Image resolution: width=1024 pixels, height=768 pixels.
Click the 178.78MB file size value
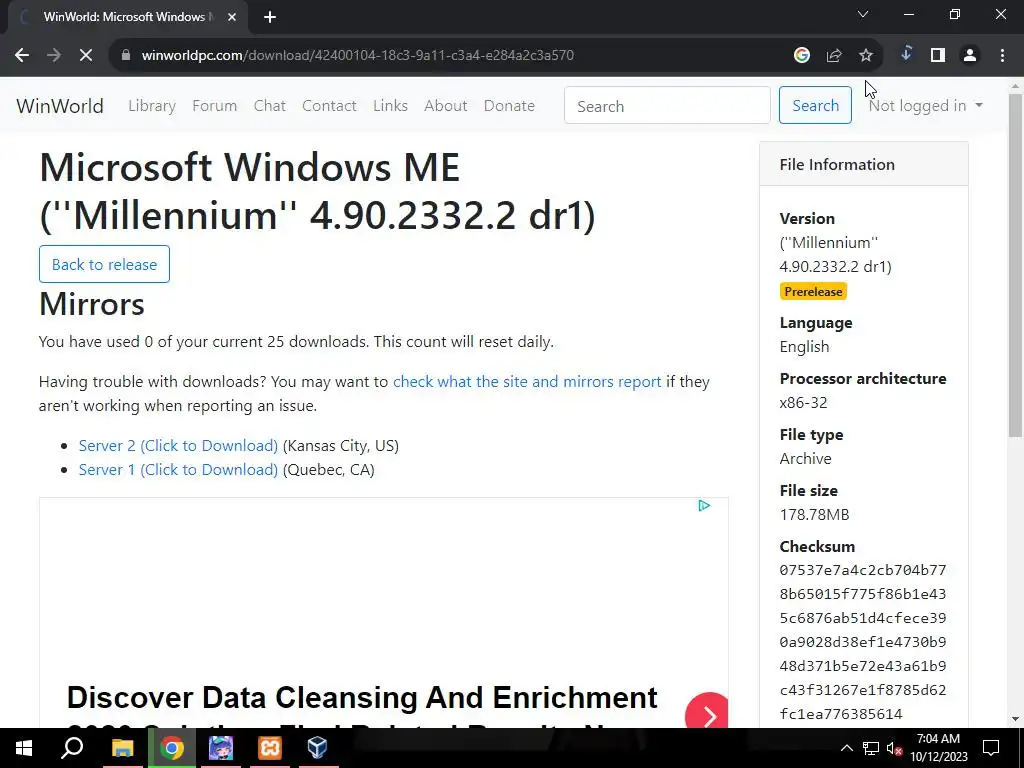(x=814, y=515)
